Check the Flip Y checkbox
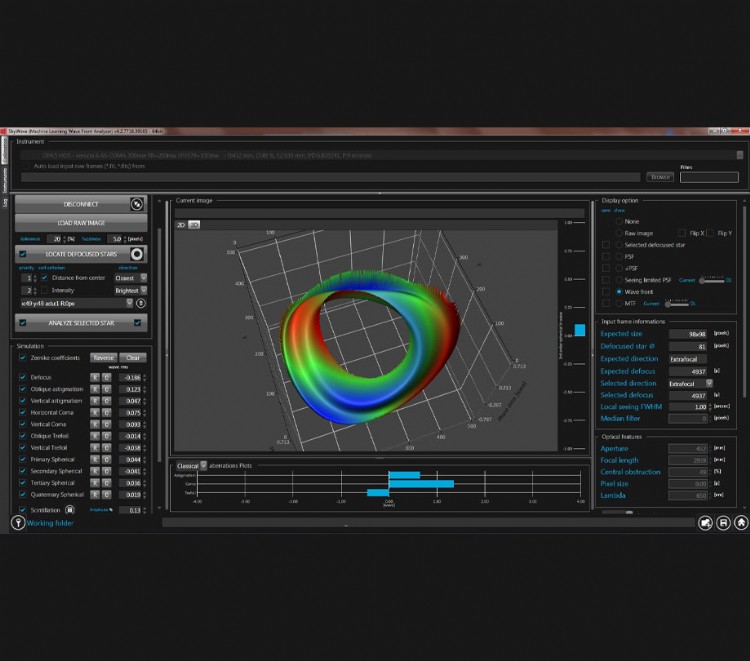Screen dimensions: 750x661 [x=710, y=233]
